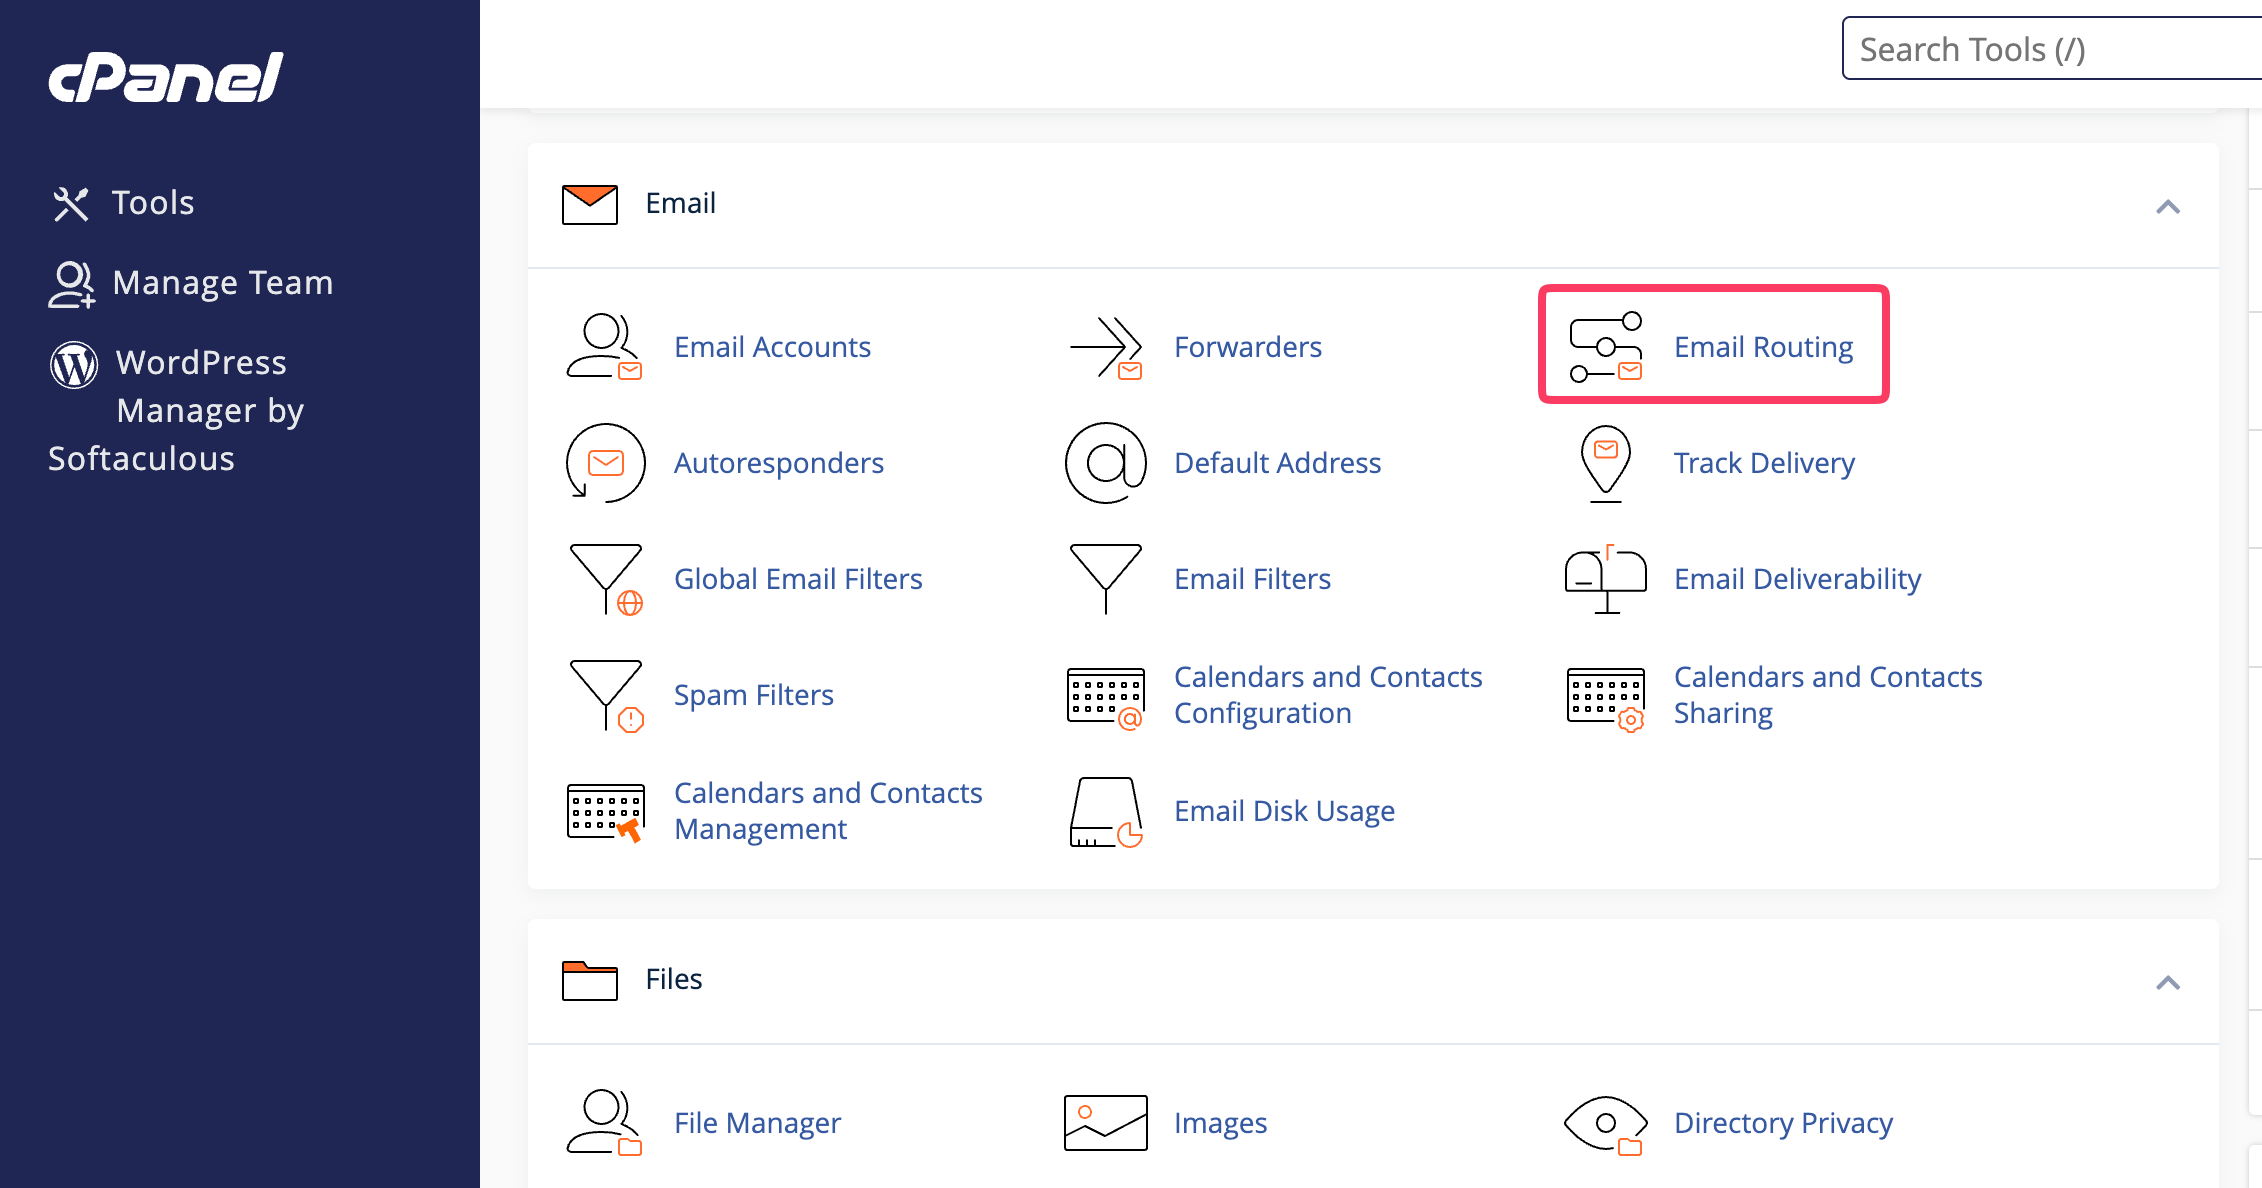Click the WordPress logo icon in sidebar
Viewport: 2262px width, 1188px height.
(x=74, y=364)
